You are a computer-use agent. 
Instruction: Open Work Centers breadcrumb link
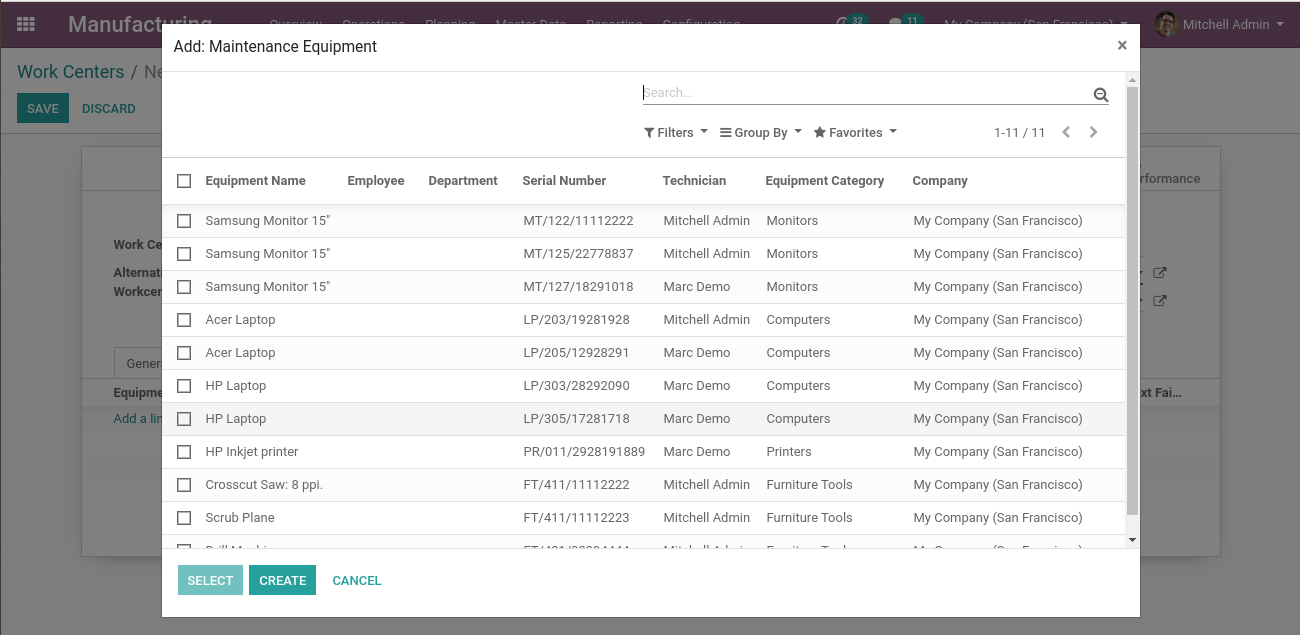71,72
